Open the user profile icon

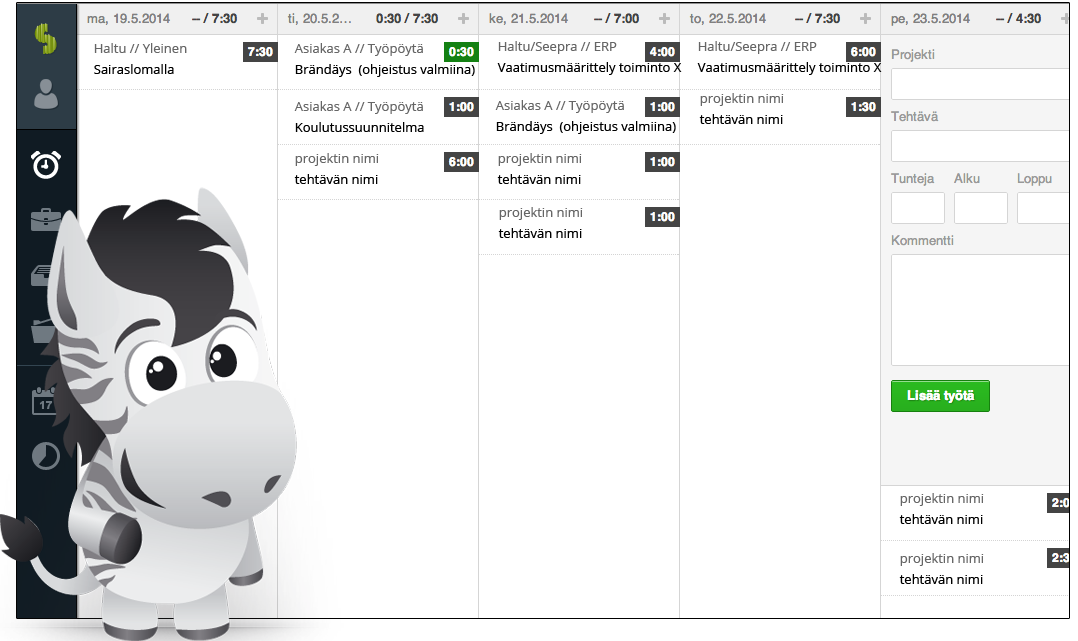(45, 94)
